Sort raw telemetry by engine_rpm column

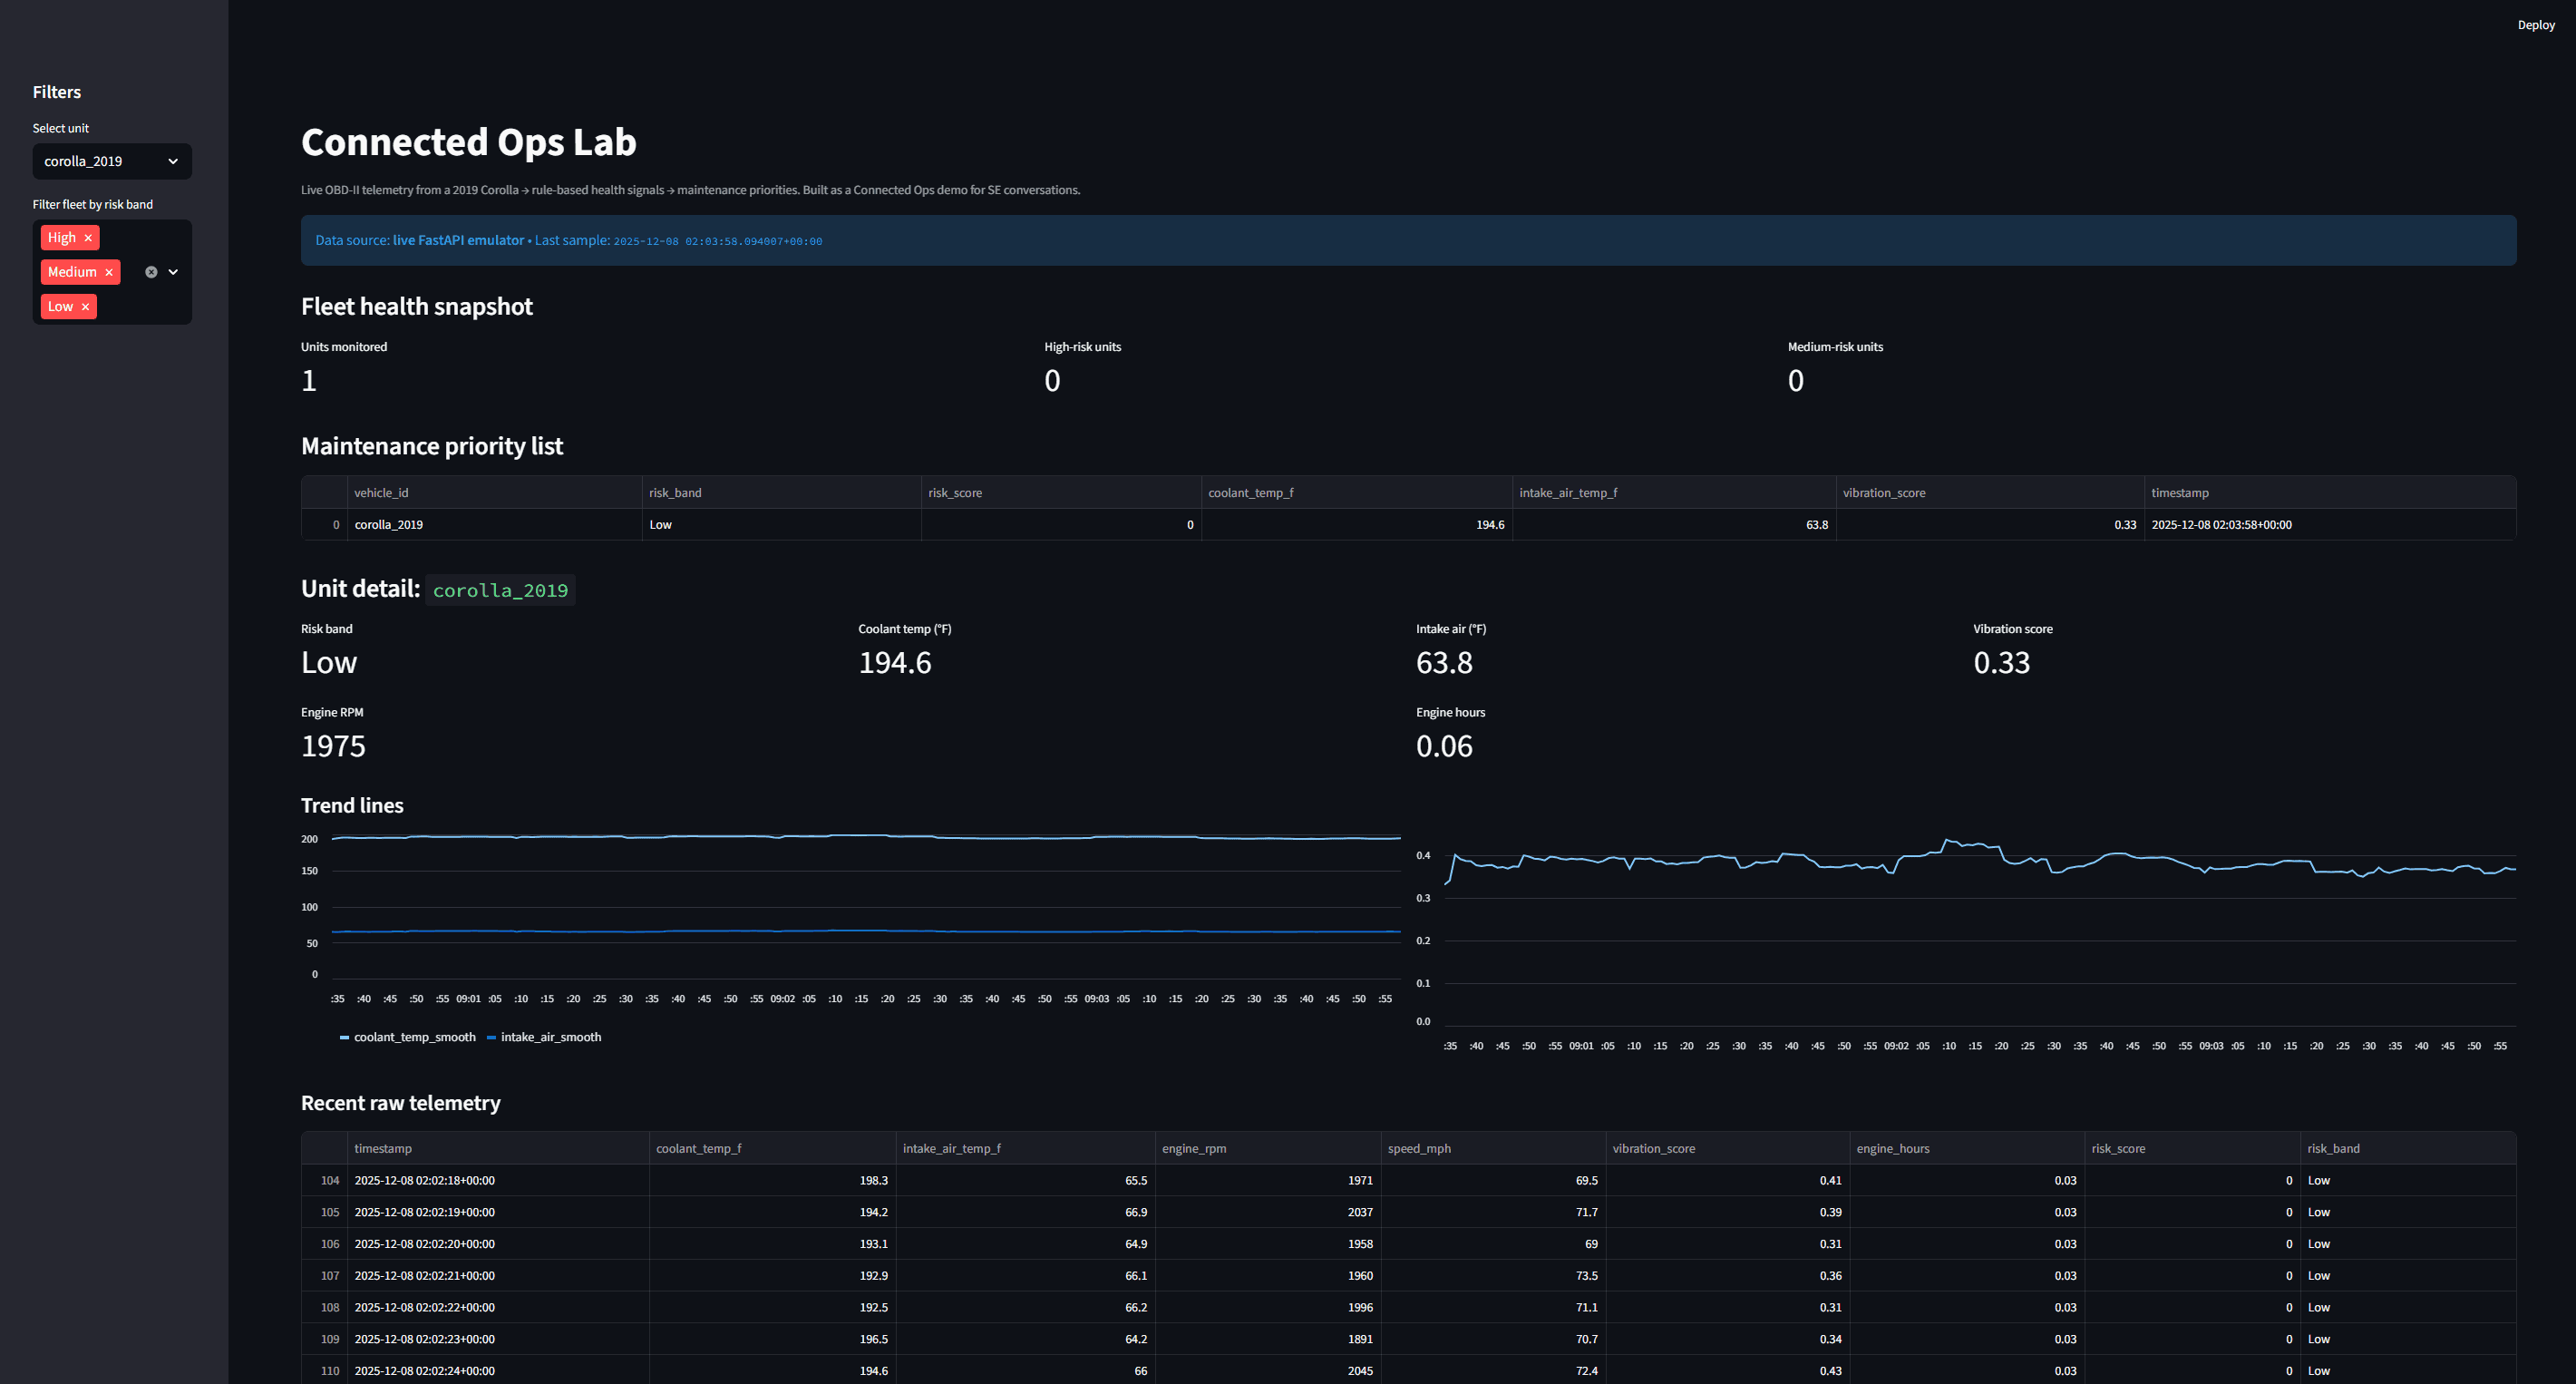click(x=1194, y=1148)
